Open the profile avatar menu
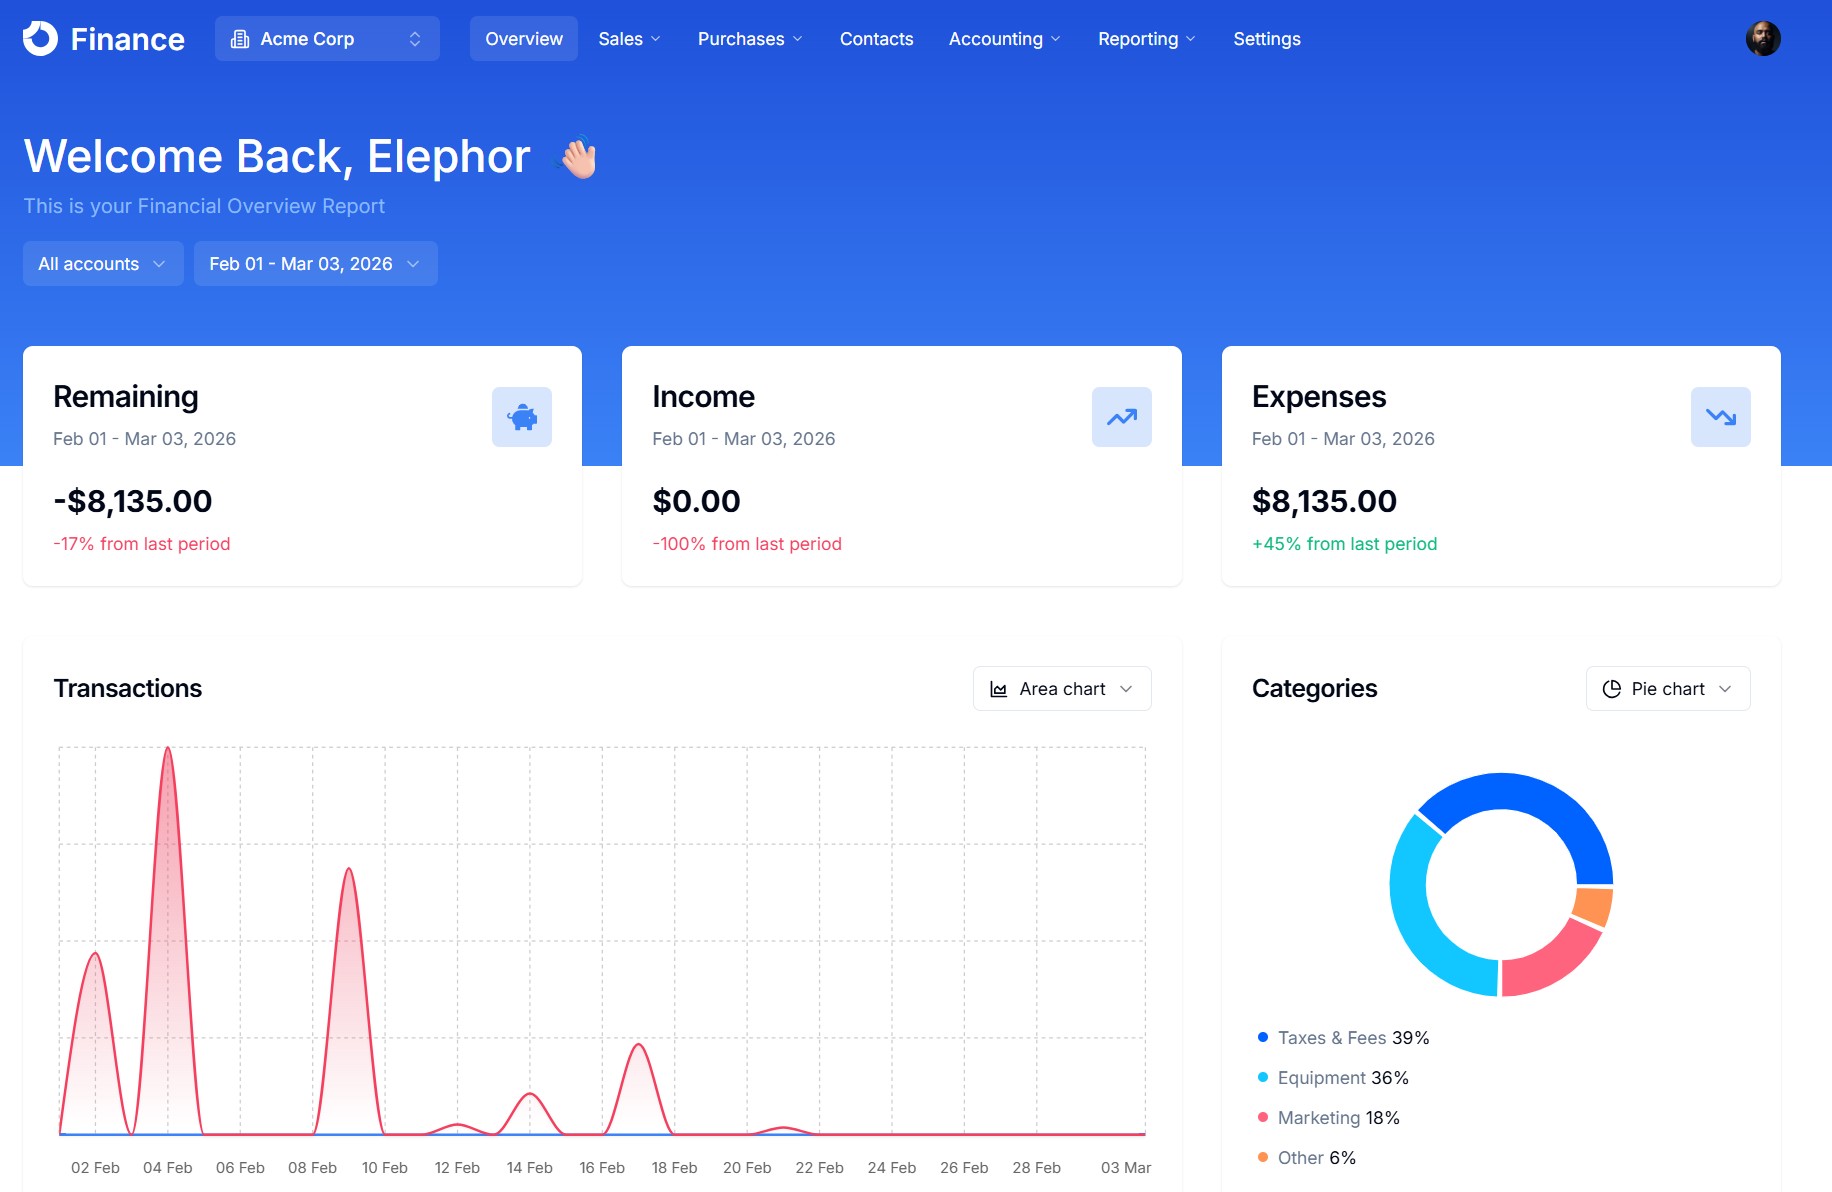The height and width of the screenshot is (1192, 1832). coord(1765,38)
